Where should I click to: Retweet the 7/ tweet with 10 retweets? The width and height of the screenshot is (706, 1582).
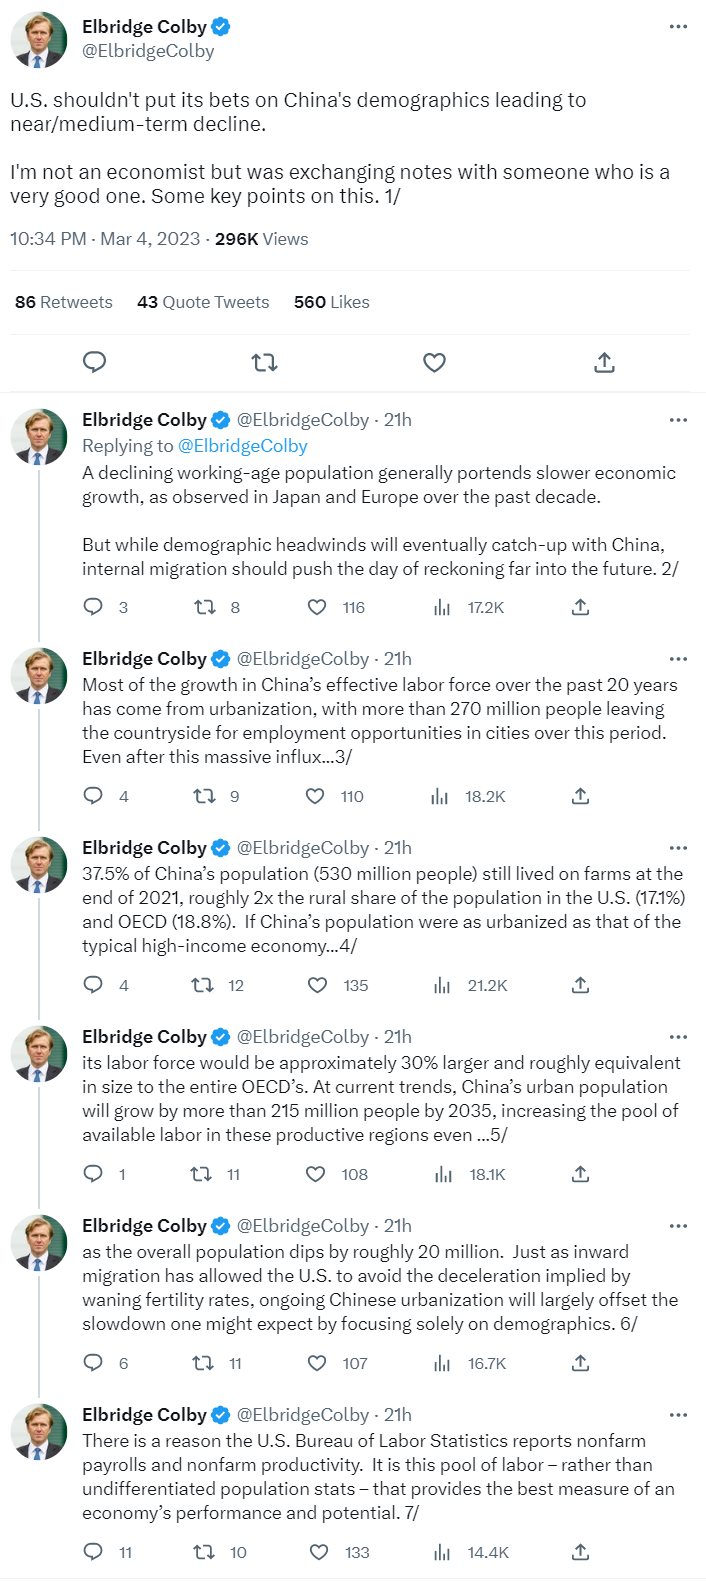(204, 1552)
